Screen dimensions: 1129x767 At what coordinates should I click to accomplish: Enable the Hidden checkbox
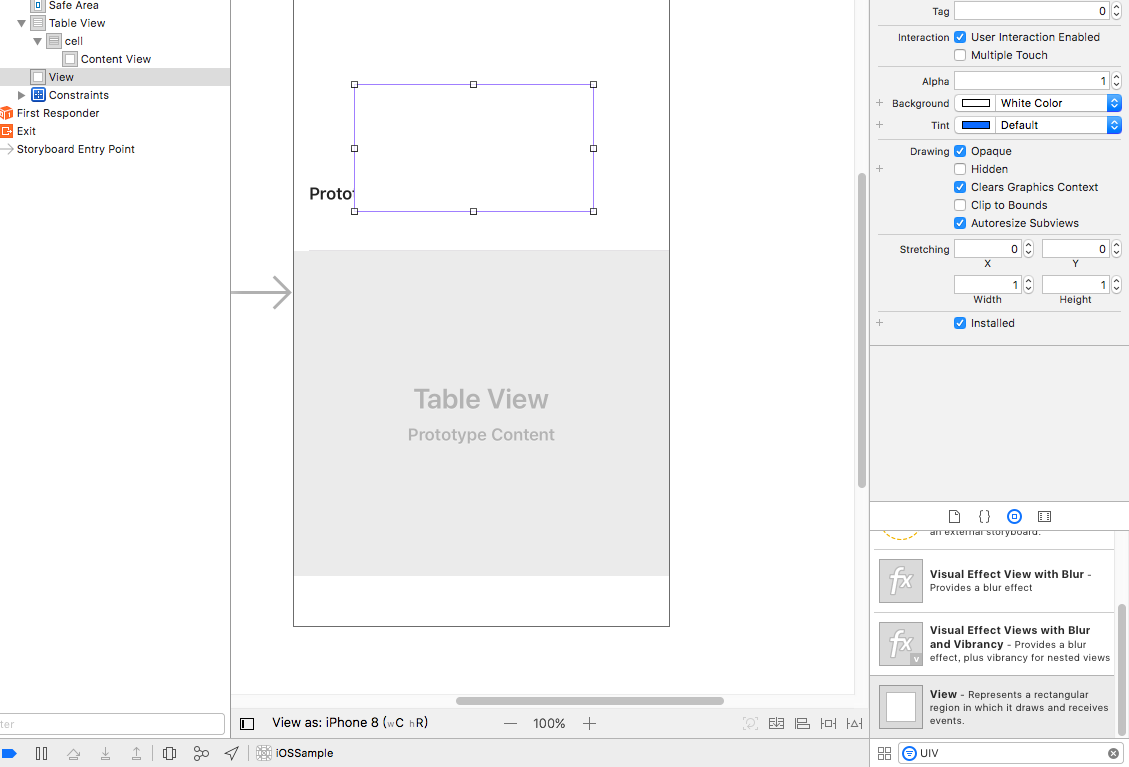(960, 169)
